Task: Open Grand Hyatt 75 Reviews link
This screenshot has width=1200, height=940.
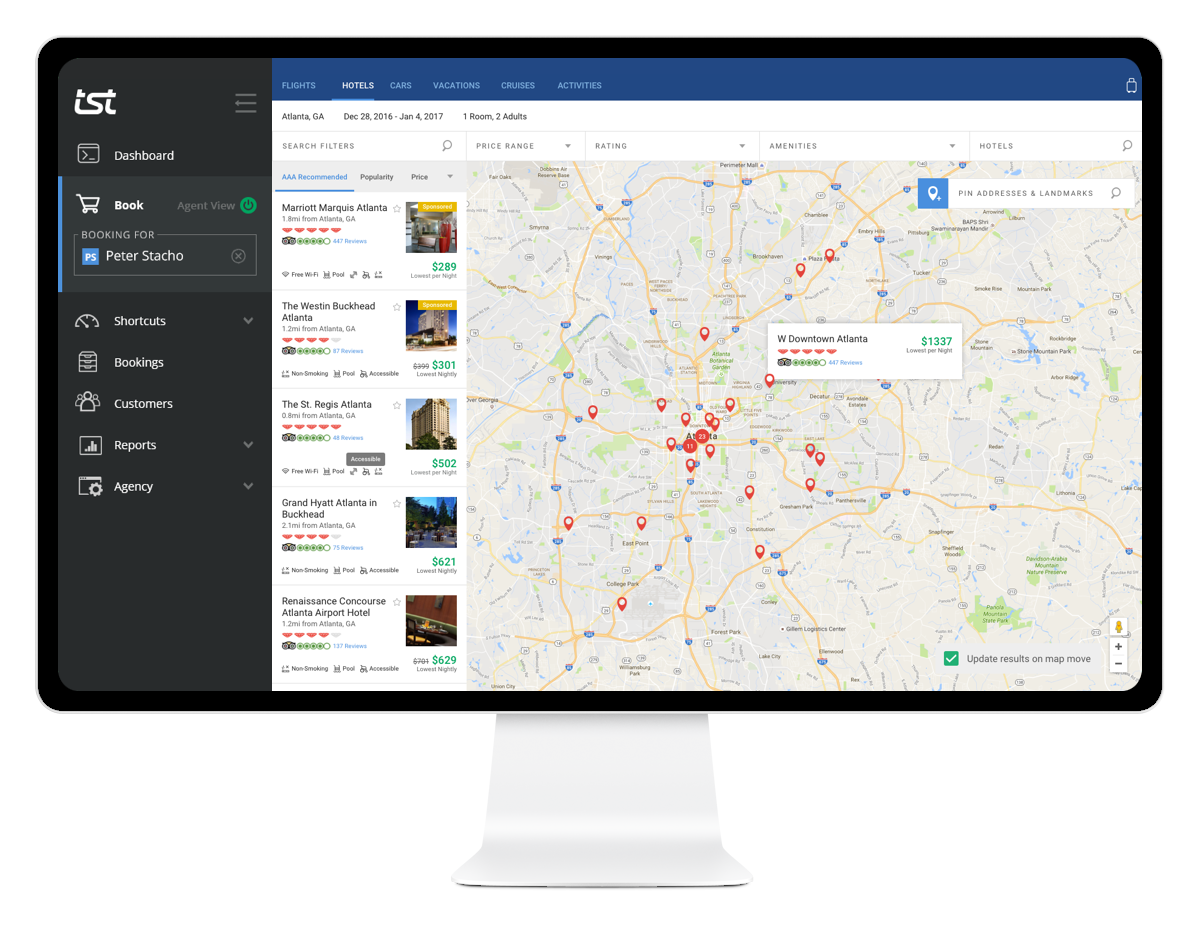Action: tap(348, 548)
